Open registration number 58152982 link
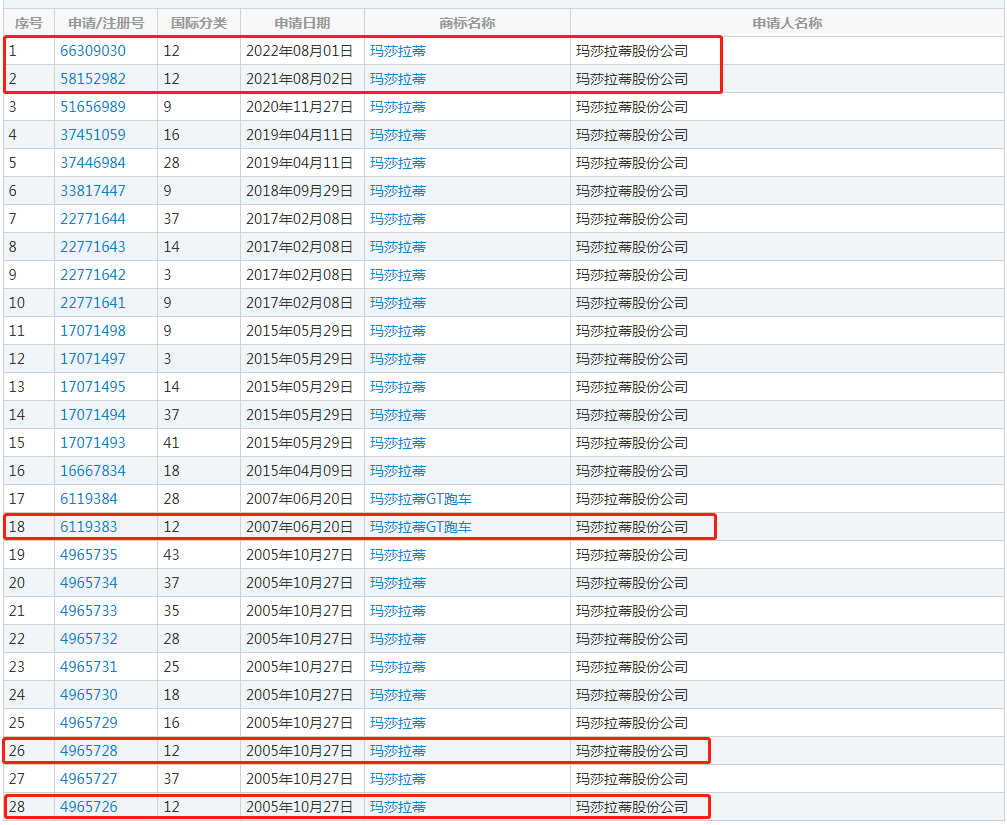This screenshot has width=1007, height=825. (93, 79)
